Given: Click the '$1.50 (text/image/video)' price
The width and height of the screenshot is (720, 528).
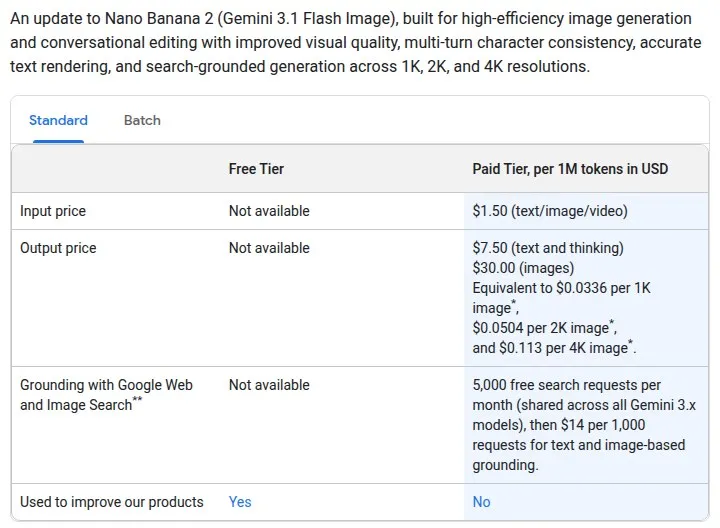Looking at the screenshot, I should click(x=550, y=211).
